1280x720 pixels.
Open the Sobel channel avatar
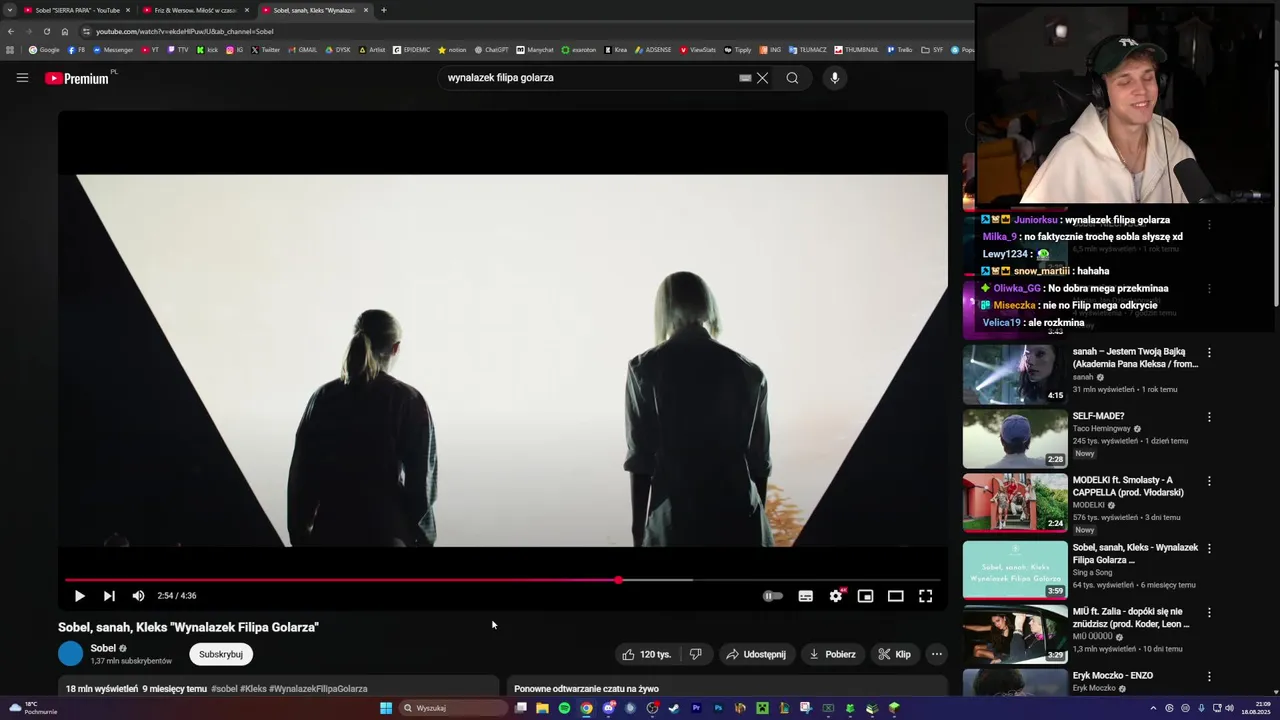pos(70,654)
